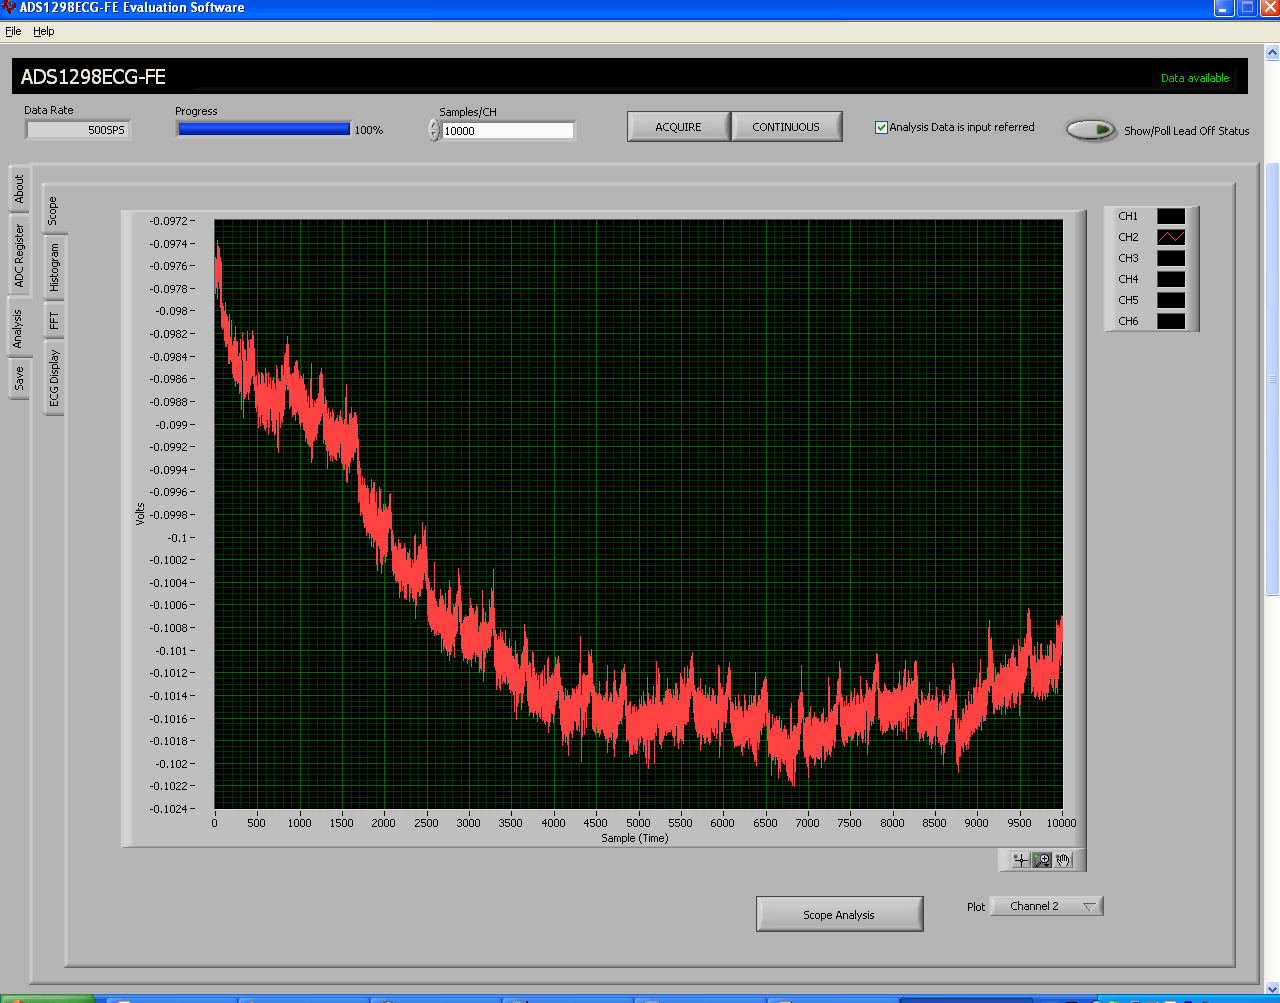Switch to the Save tab
Image resolution: width=1280 pixels, height=1003 pixels.
point(19,378)
